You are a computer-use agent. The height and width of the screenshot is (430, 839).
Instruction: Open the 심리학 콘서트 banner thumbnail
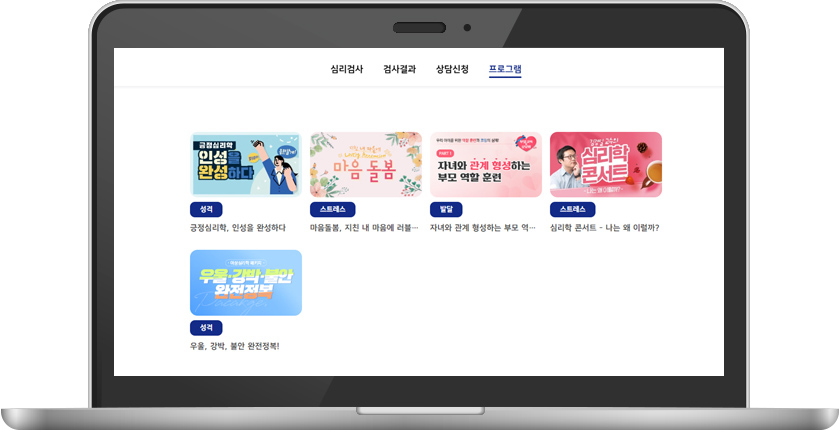[x=606, y=165]
